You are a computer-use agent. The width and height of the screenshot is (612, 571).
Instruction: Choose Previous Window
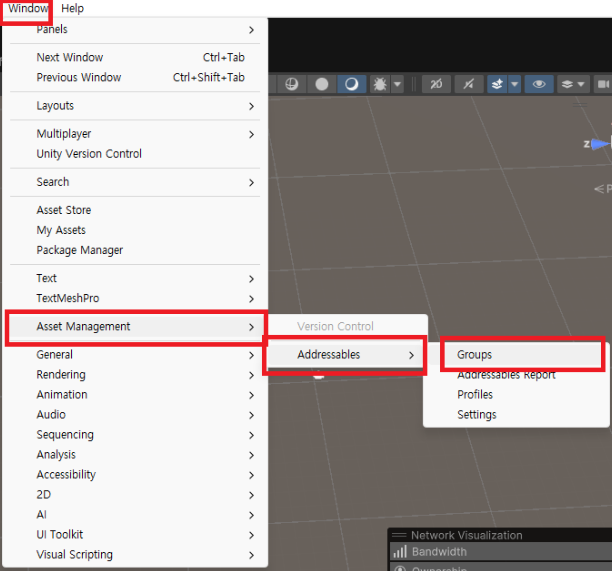[x=135, y=77]
